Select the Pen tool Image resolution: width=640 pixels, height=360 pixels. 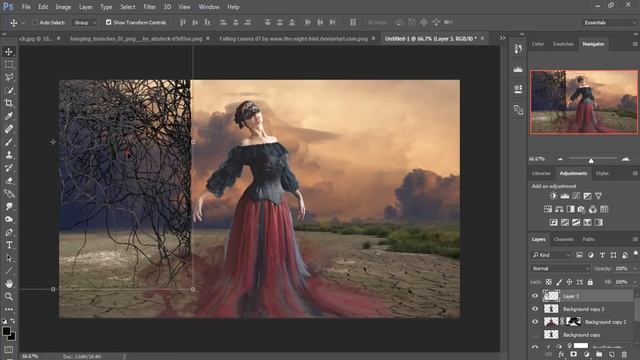tap(9, 233)
